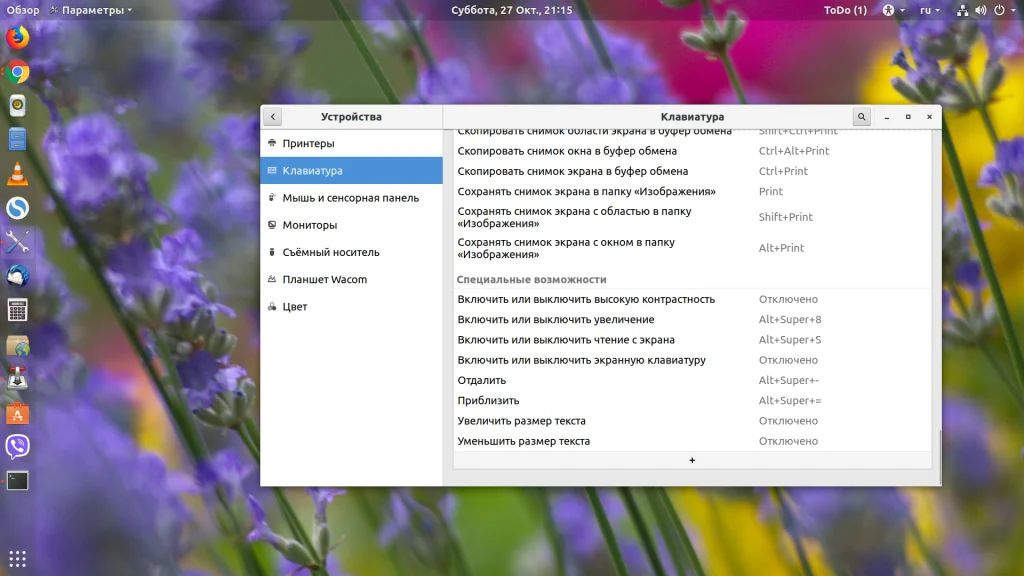Open the ru keyboard layout dropdown
The height and width of the screenshot is (576, 1024).
tap(929, 10)
